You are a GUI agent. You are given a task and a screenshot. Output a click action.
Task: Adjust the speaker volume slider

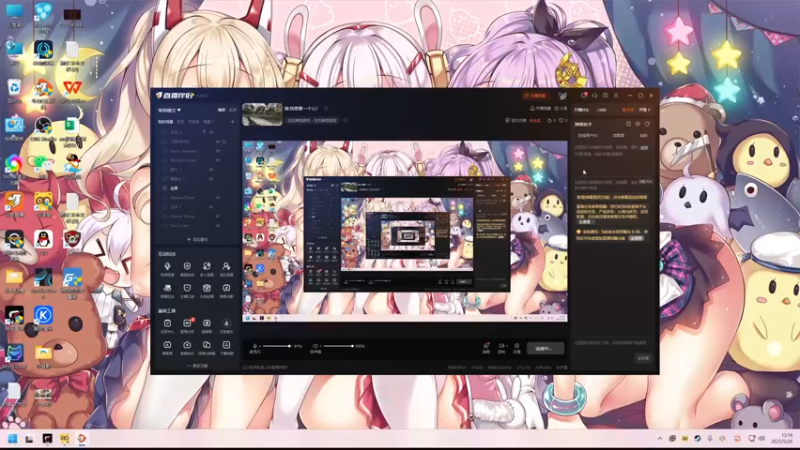click(338, 346)
